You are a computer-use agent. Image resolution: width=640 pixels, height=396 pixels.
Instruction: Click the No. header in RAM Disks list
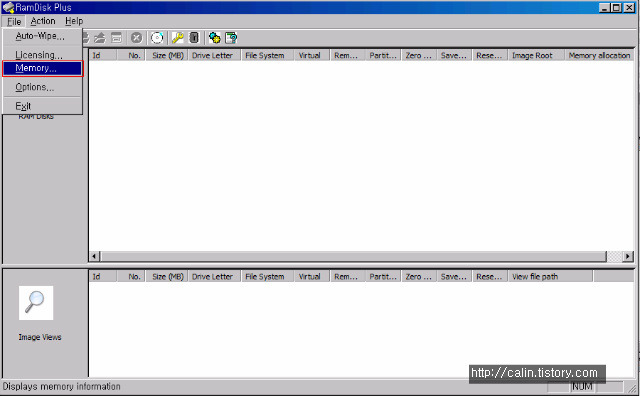click(x=131, y=56)
